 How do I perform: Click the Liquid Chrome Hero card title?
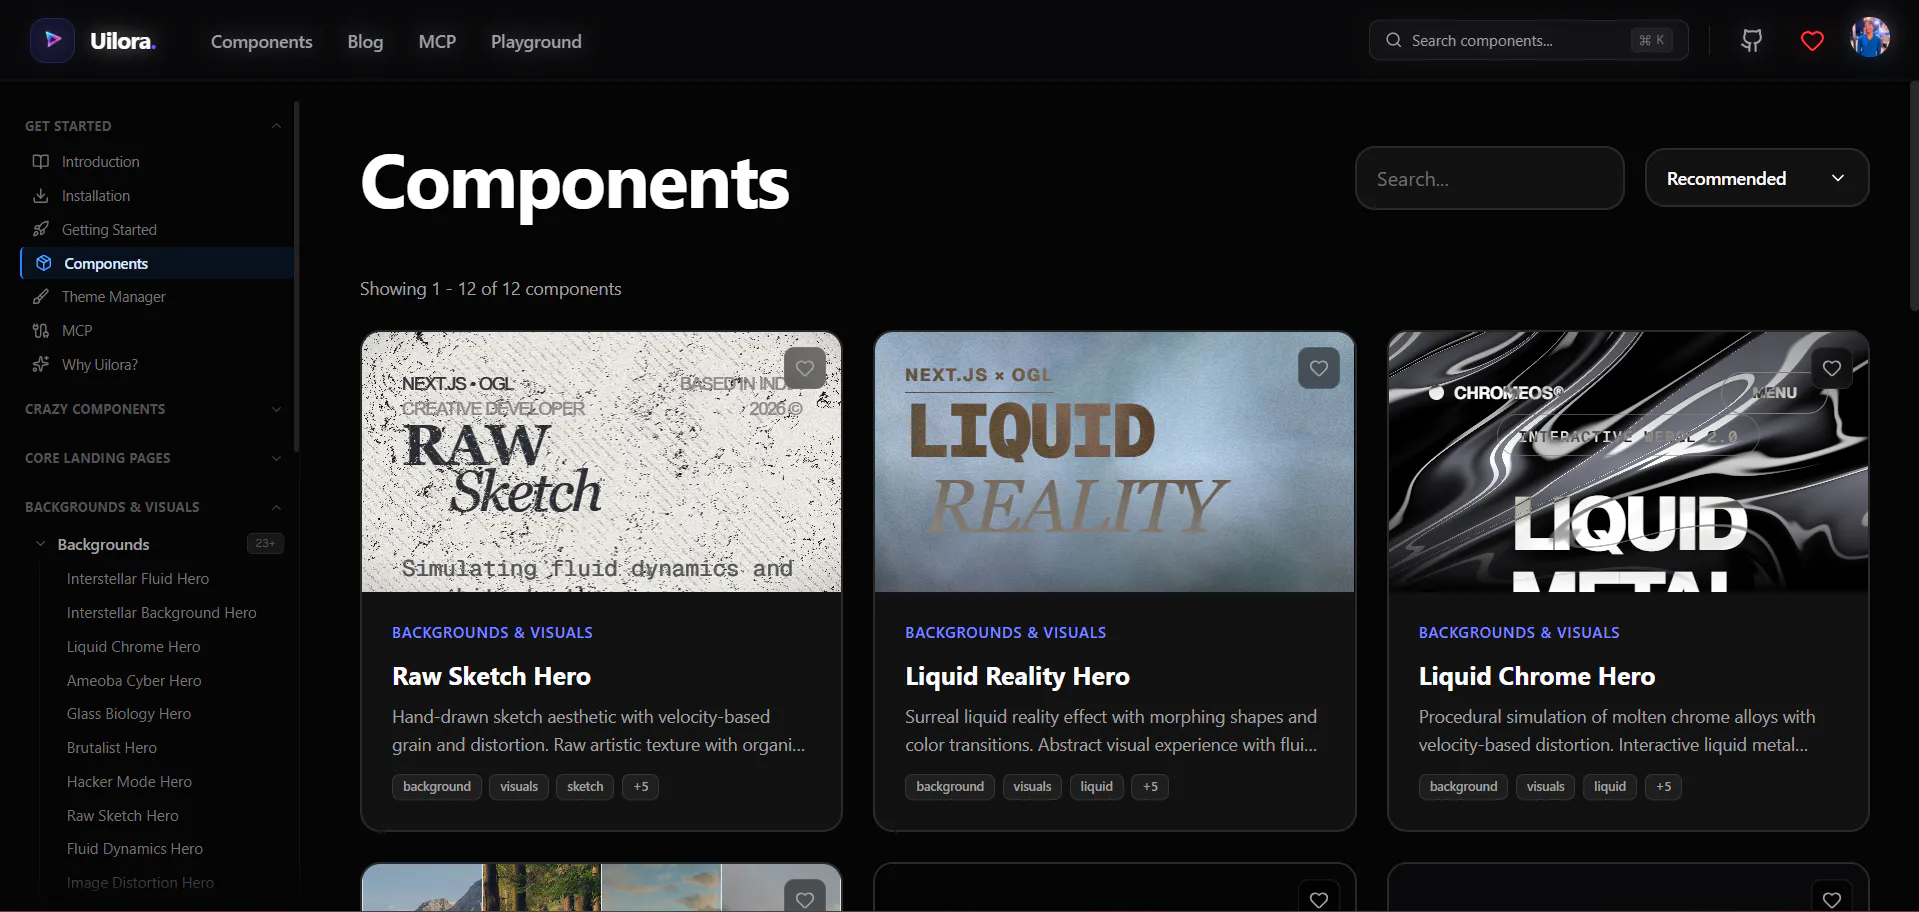click(x=1536, y=676)
